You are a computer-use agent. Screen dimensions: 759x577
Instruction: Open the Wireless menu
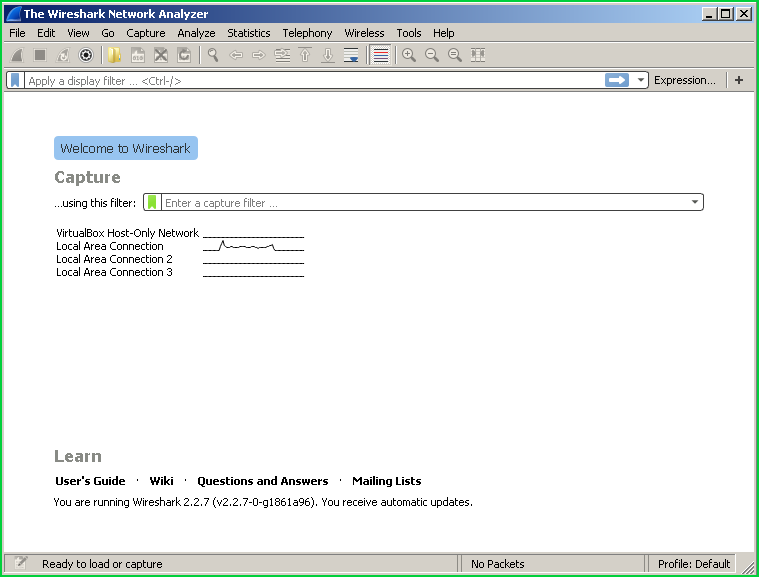pyautogui.click(x=364, y=33)
